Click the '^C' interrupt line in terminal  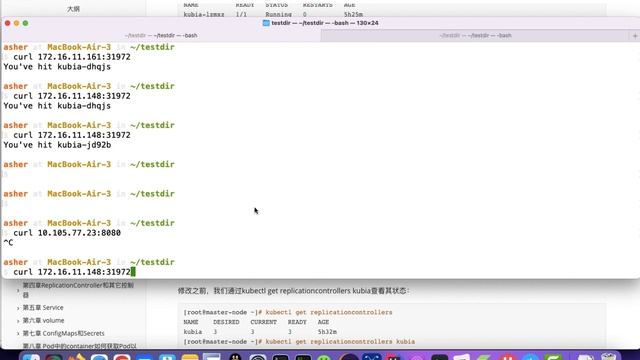(8, 242)
